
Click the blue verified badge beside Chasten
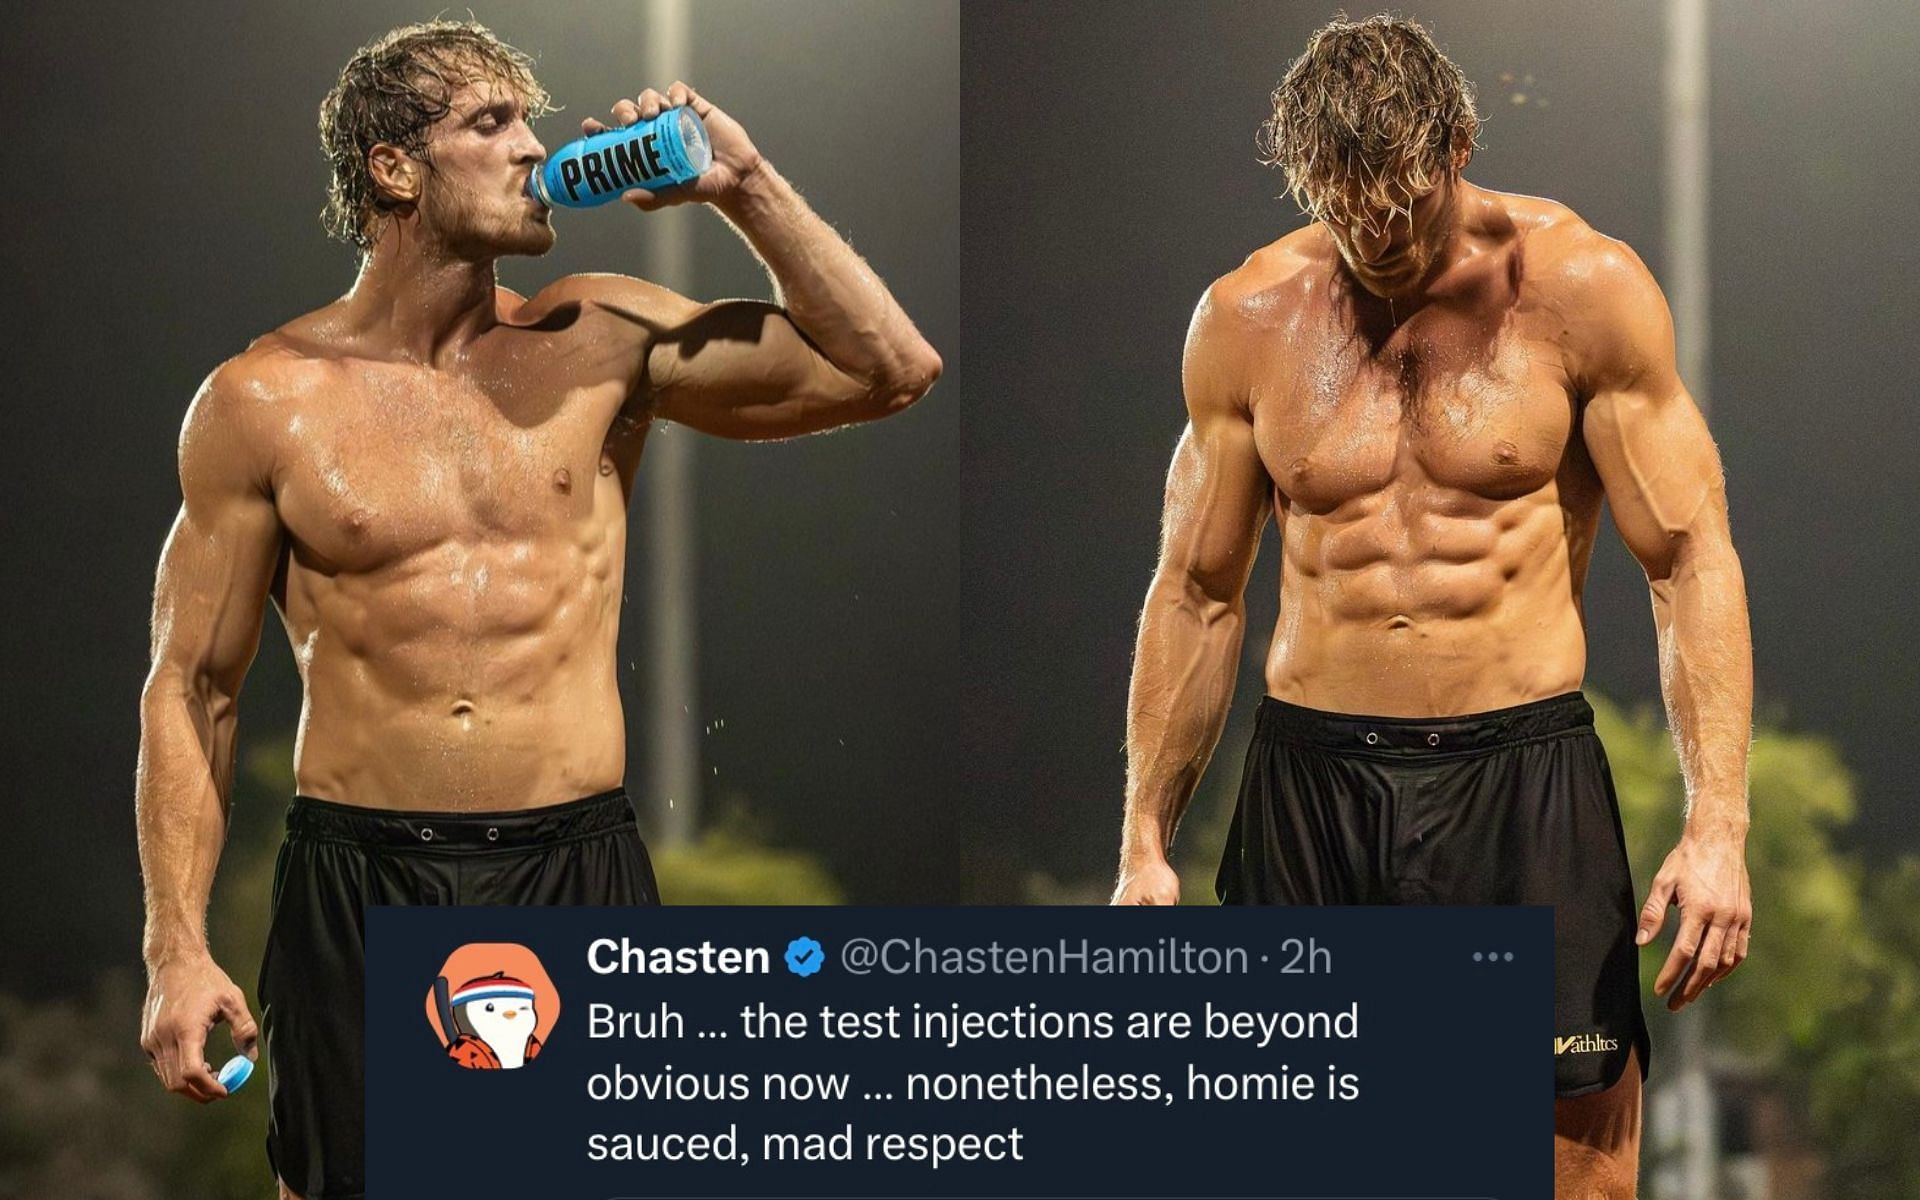coord(804,958)
